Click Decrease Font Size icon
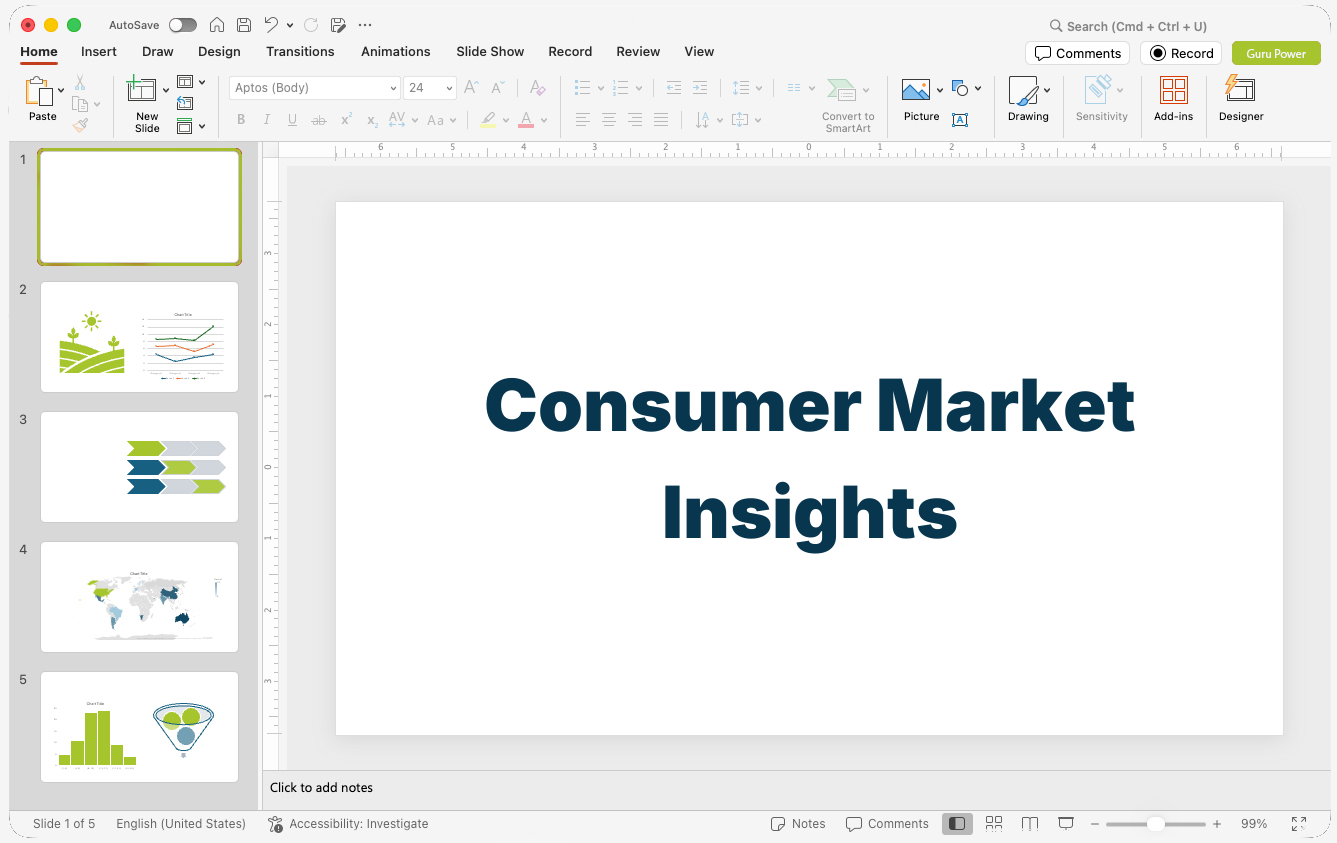 point(497,88)
